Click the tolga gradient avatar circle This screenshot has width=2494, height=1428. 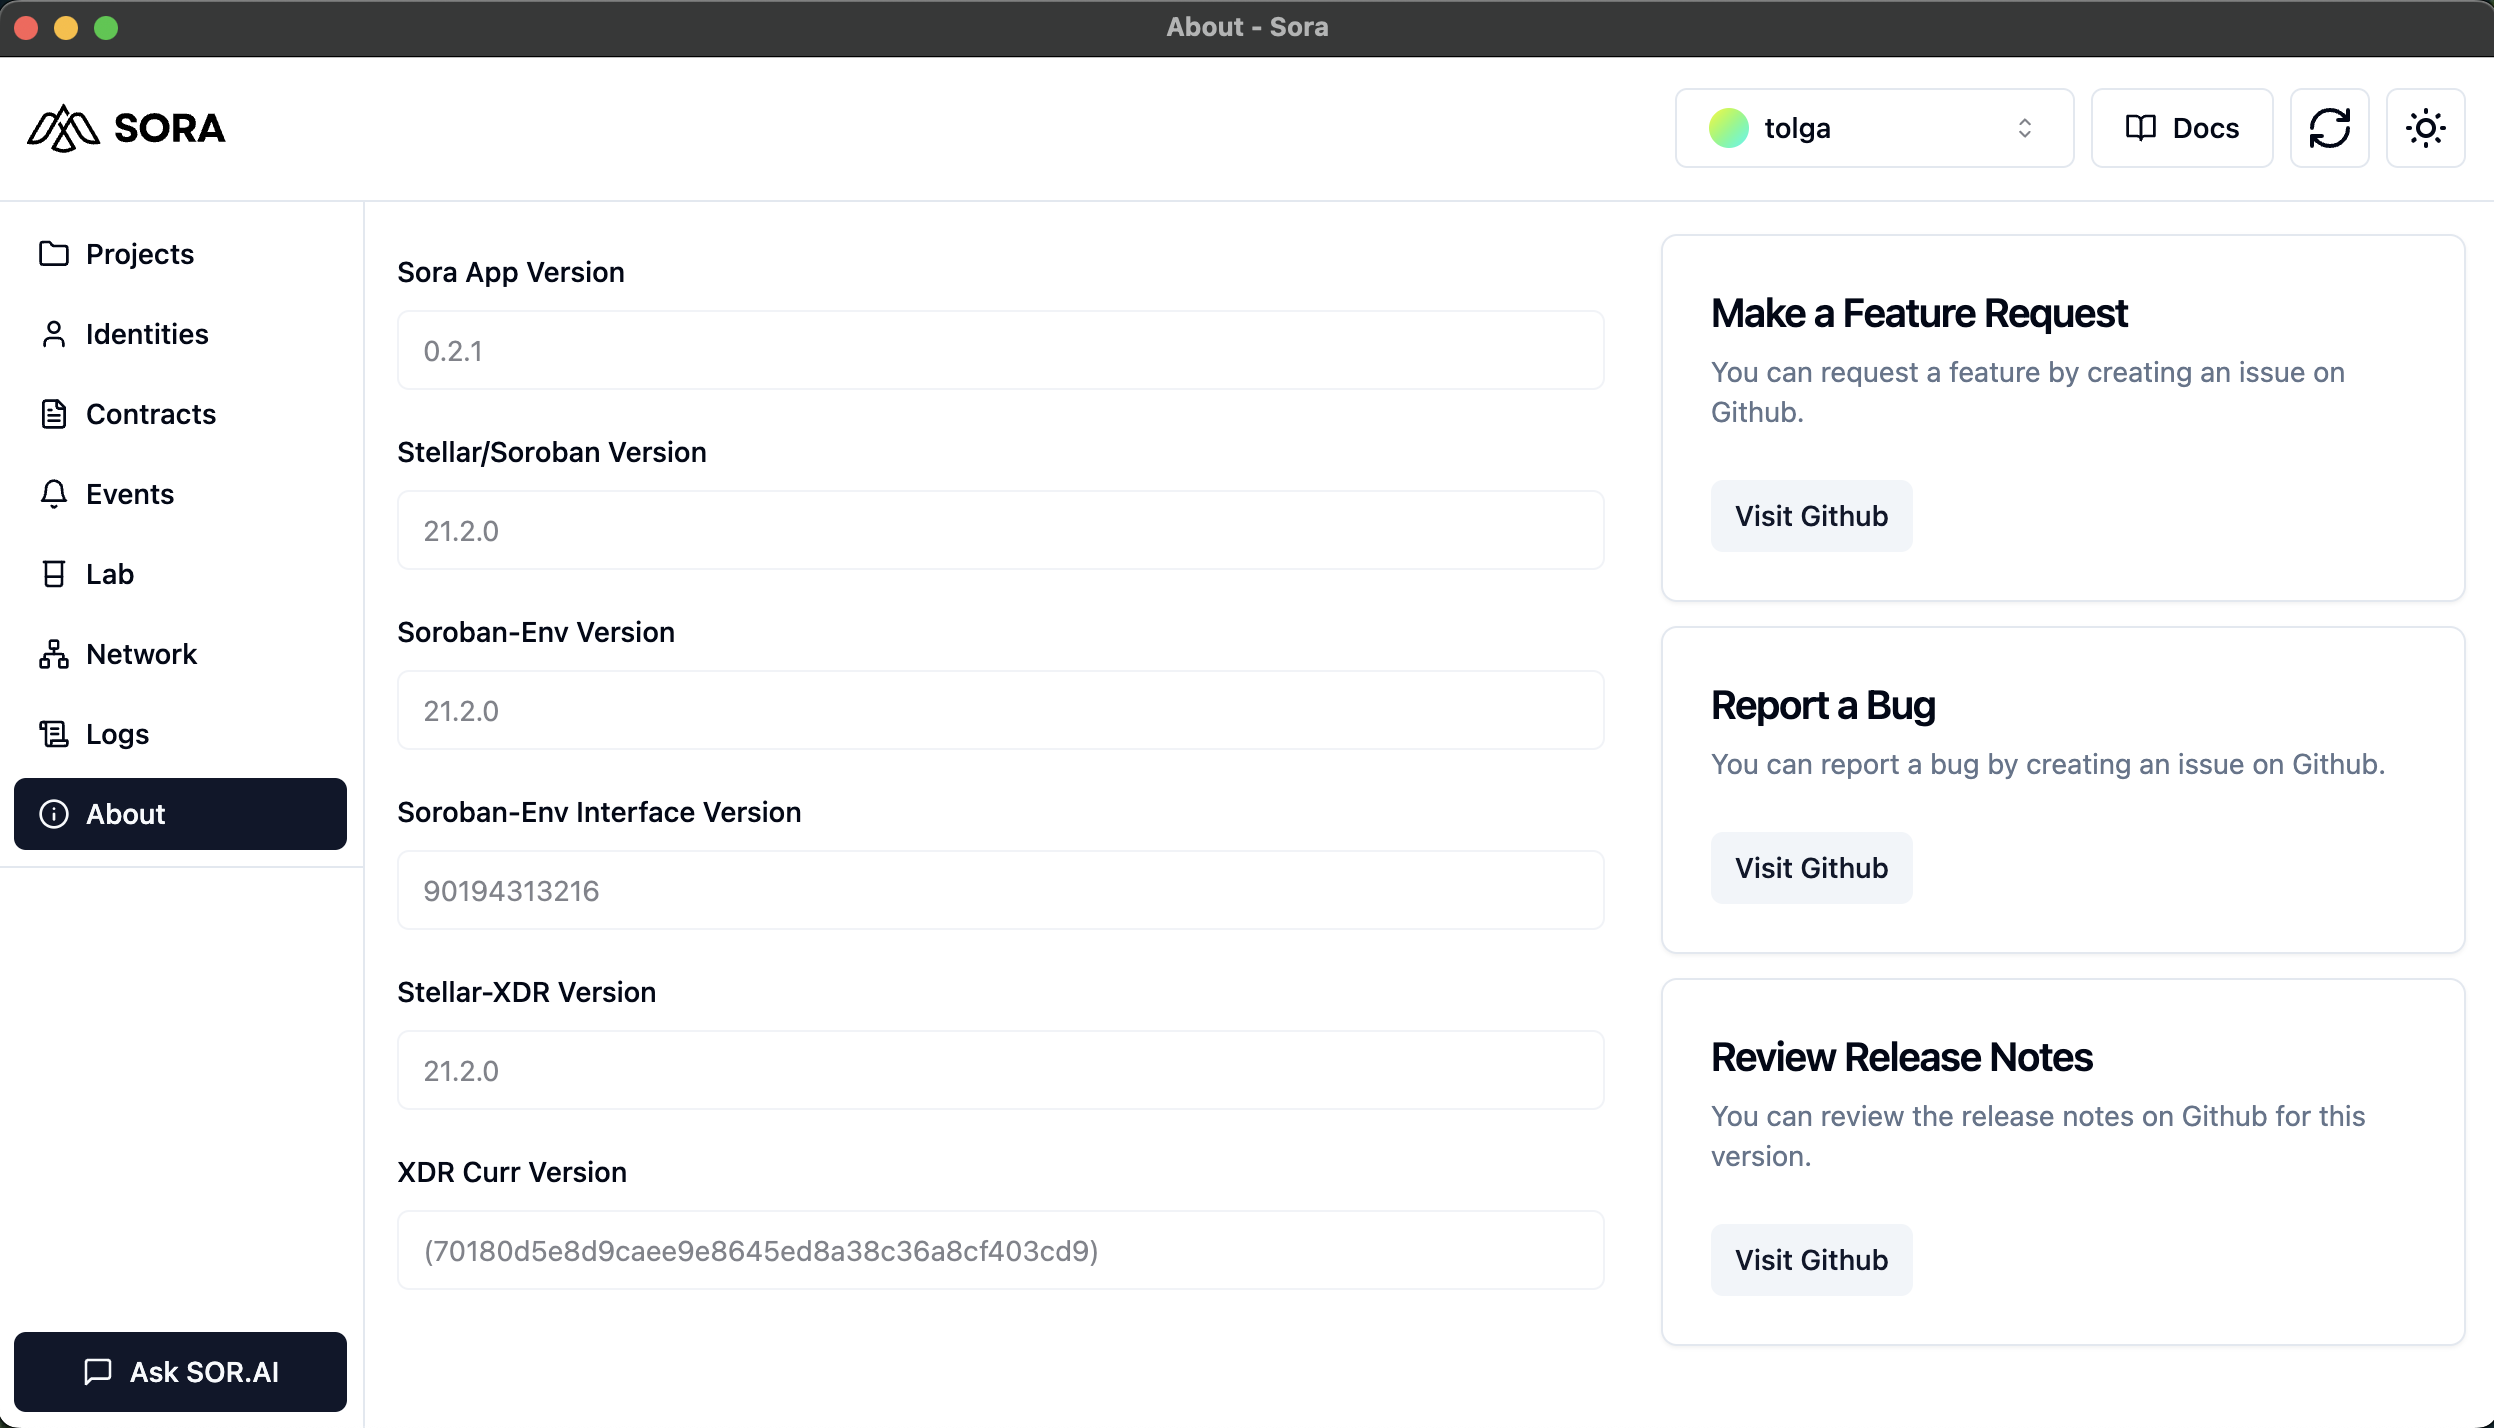point(1728,128)
